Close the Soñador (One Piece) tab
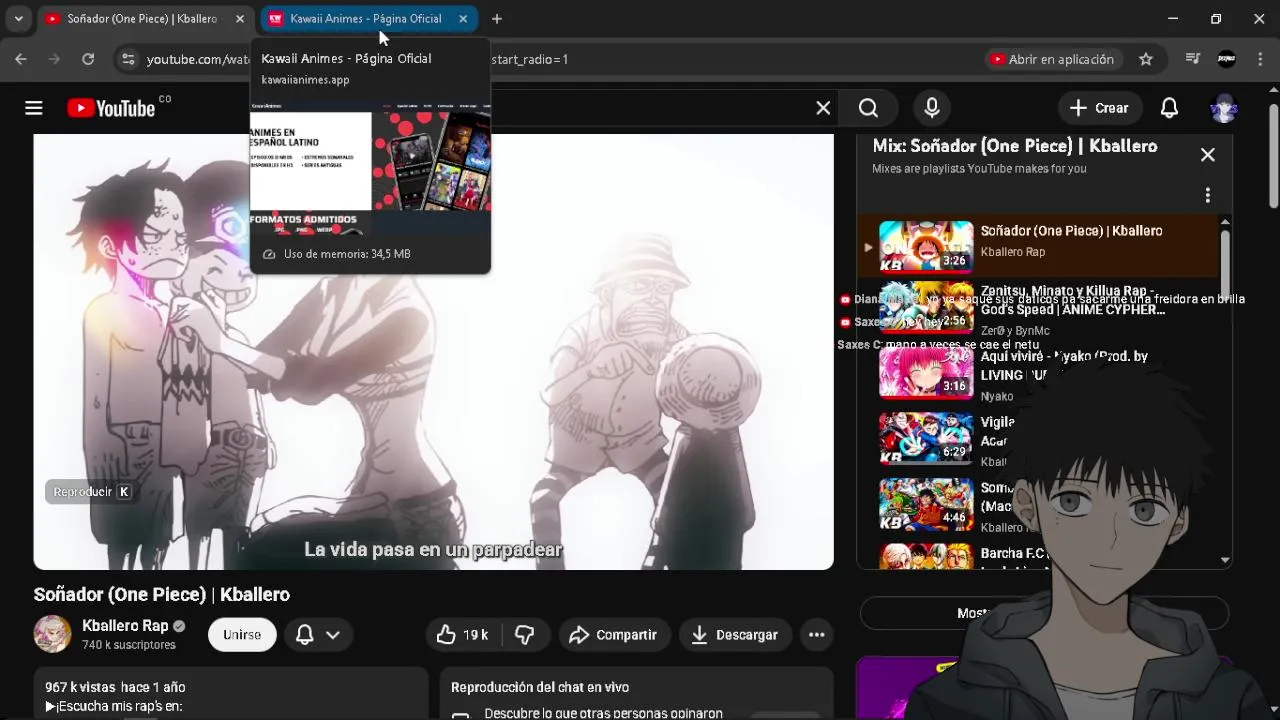Image resolution: width=1280 pixels, height=720 pixels. pyautogui.click(x=239, y=19)
